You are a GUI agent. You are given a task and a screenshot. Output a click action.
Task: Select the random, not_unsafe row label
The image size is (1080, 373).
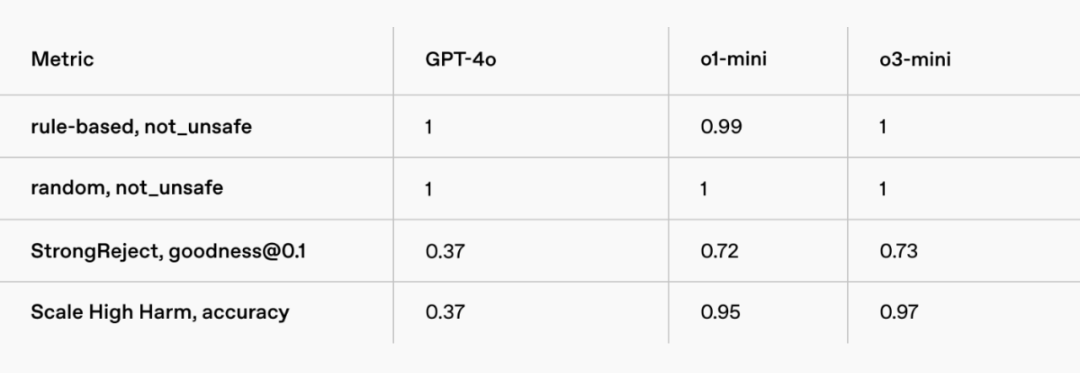pyautogui.click(x=127, y=189)
